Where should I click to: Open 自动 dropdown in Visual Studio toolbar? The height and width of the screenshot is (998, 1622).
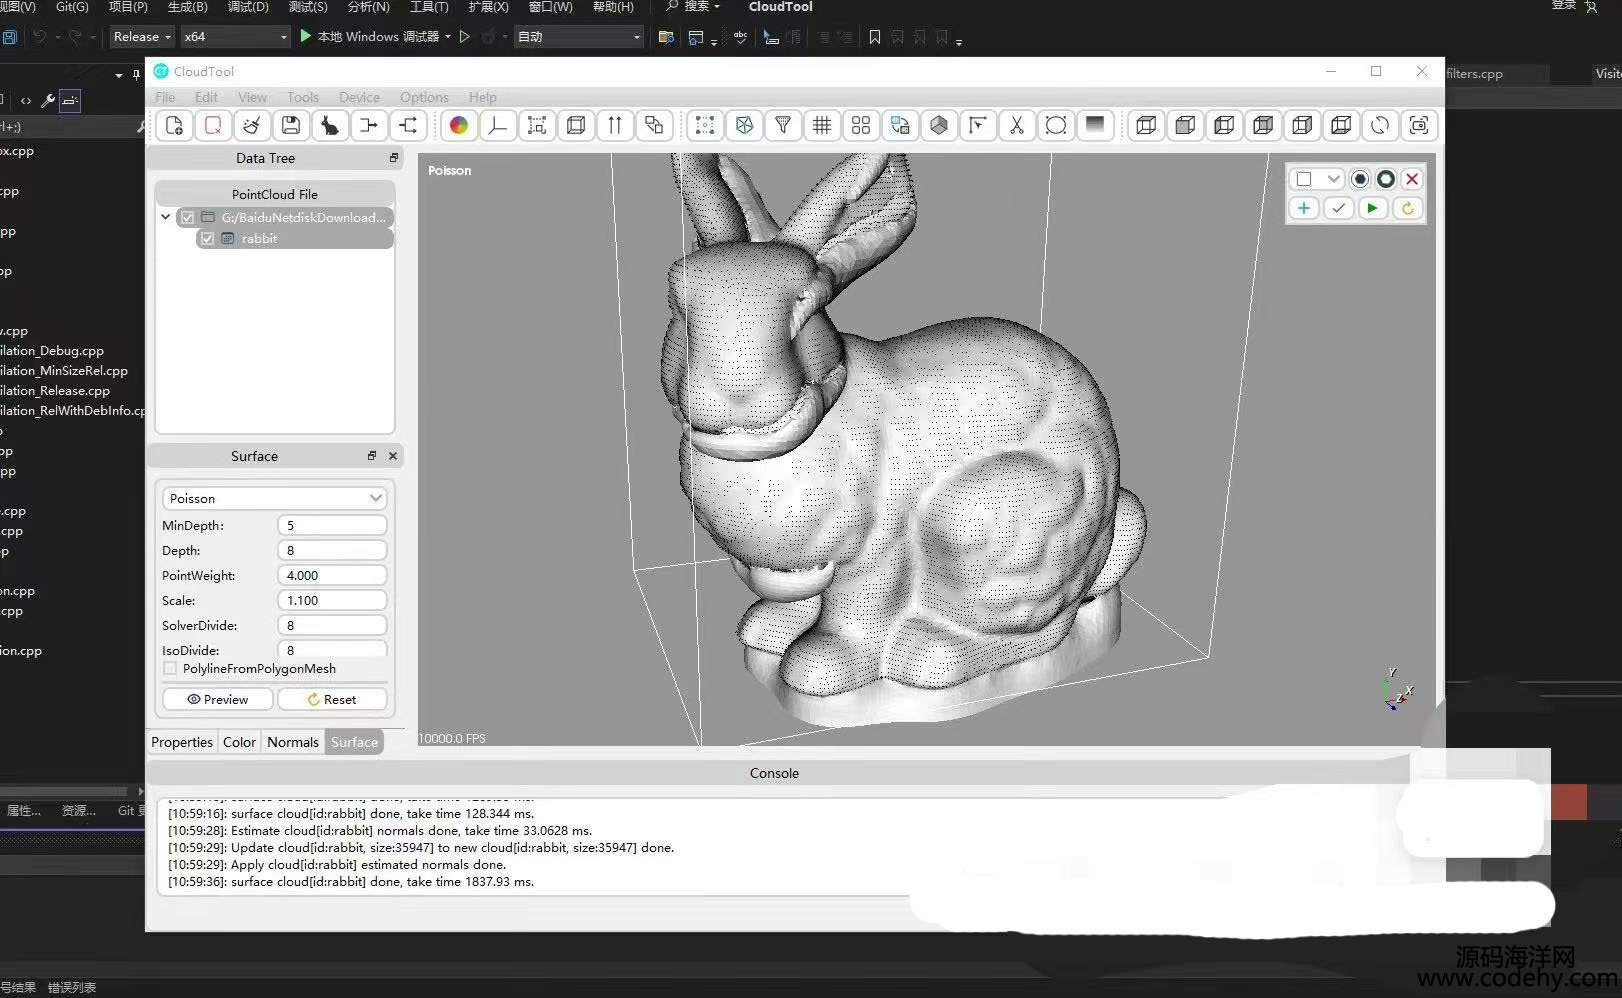[578, 36]
